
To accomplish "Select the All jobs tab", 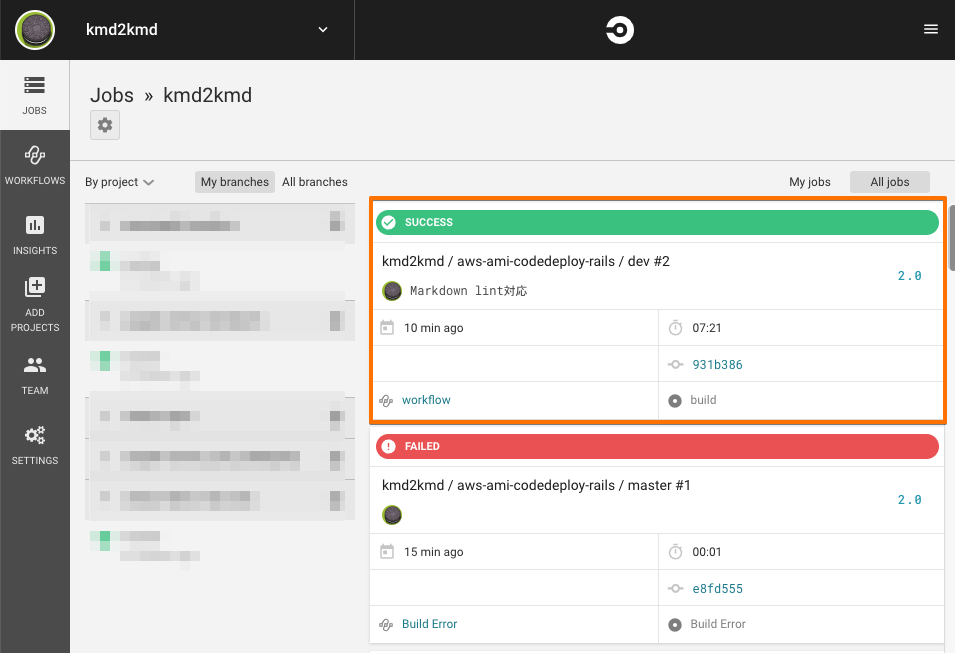I will (x=889, y=182).
